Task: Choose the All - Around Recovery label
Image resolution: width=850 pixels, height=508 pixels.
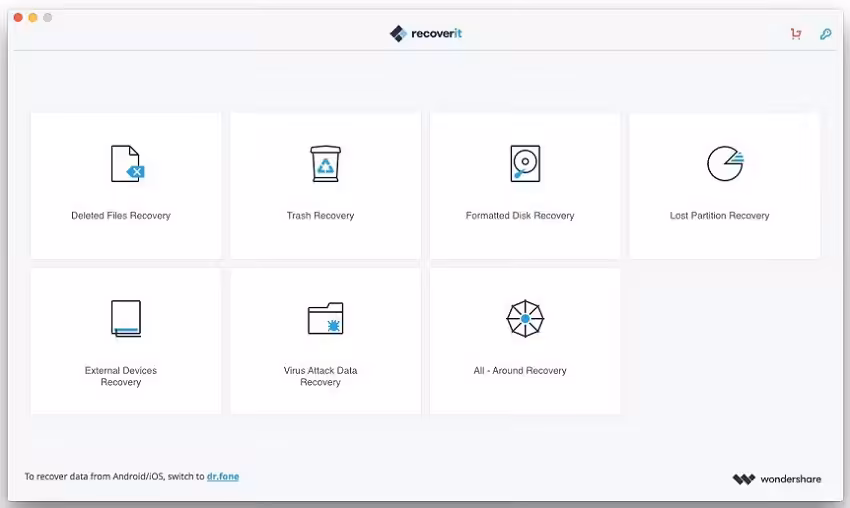Action: pyautogui.click(x=520, y=371)
